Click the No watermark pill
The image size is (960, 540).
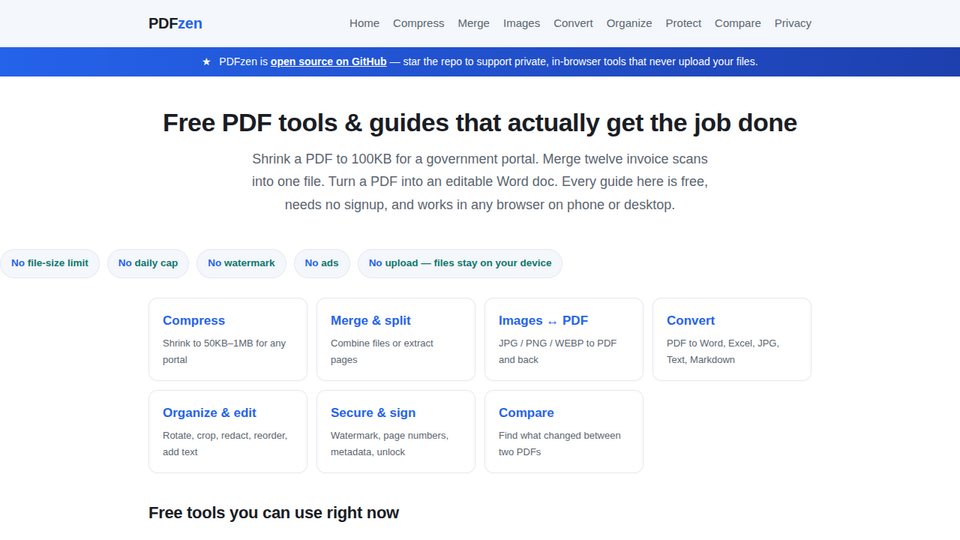tap(241, 263)
